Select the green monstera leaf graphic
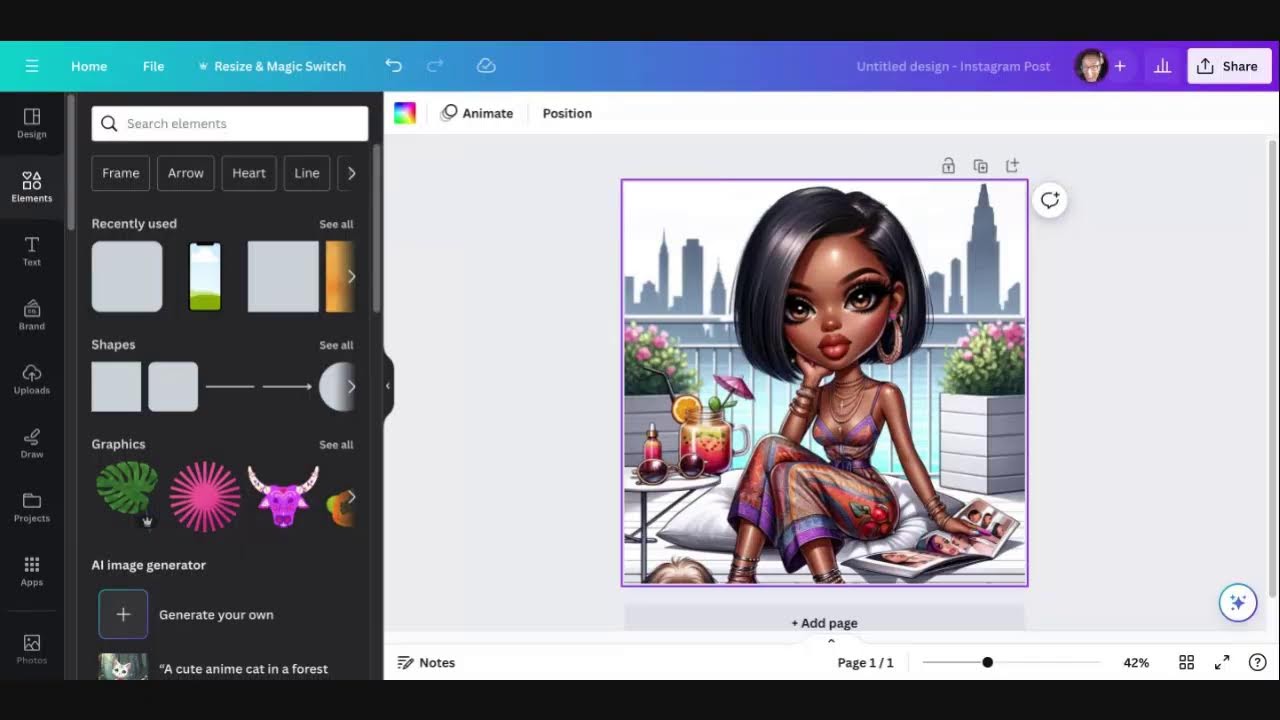The width and height of the screenshot is (1280, 720). [127, 493]
